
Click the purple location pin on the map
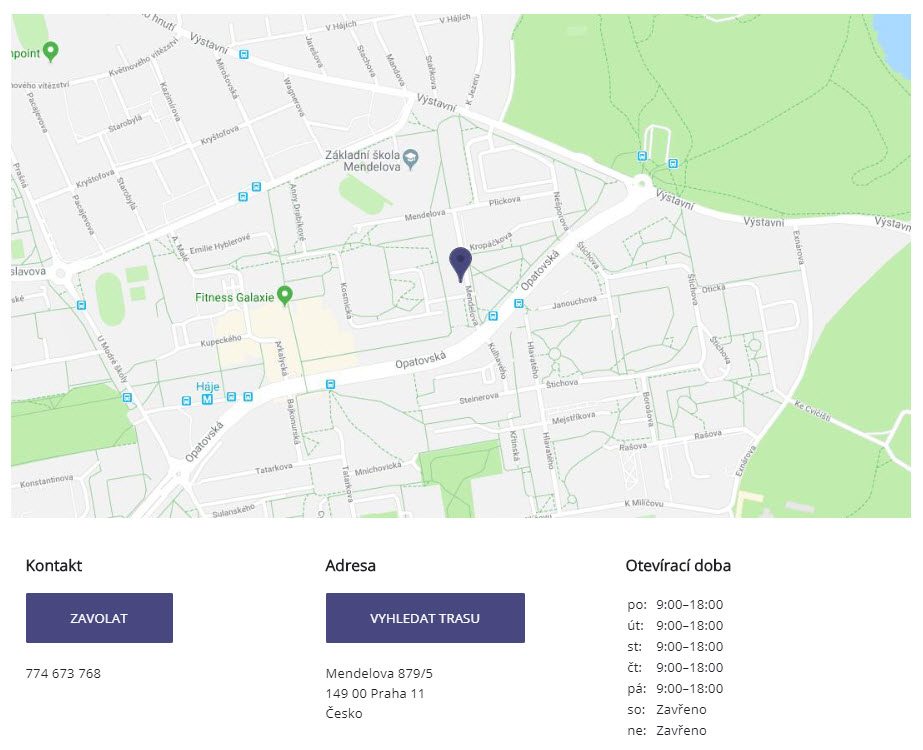(x=460, y=261)
